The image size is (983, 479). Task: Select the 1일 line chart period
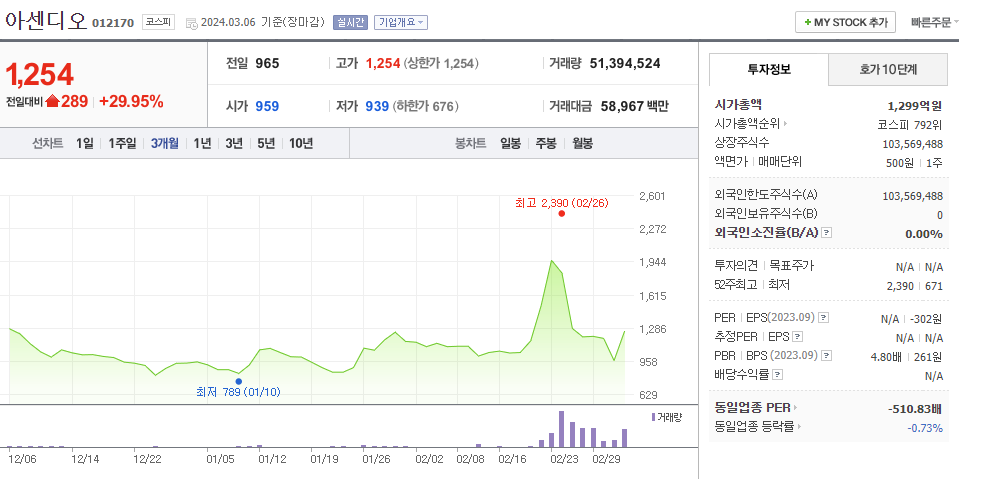(x=85, y=143)
